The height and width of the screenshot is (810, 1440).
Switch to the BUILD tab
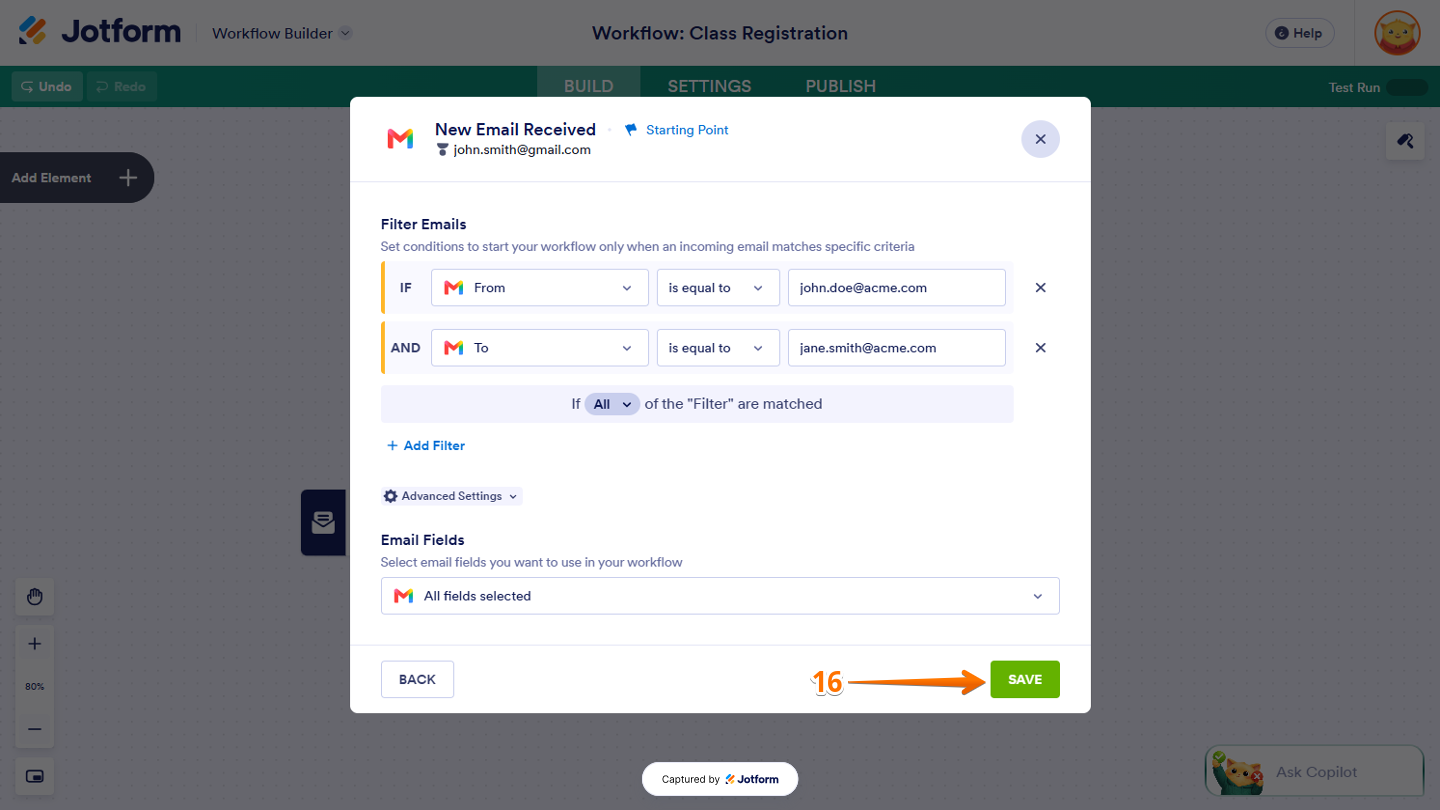tap(589, 86)
